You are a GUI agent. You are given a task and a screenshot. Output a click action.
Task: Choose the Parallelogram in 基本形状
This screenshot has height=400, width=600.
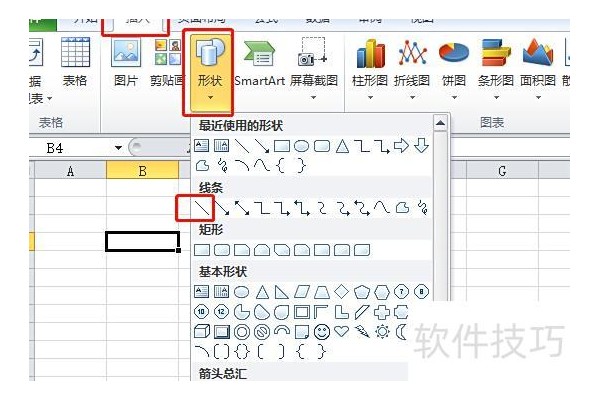tap(302, 292)
